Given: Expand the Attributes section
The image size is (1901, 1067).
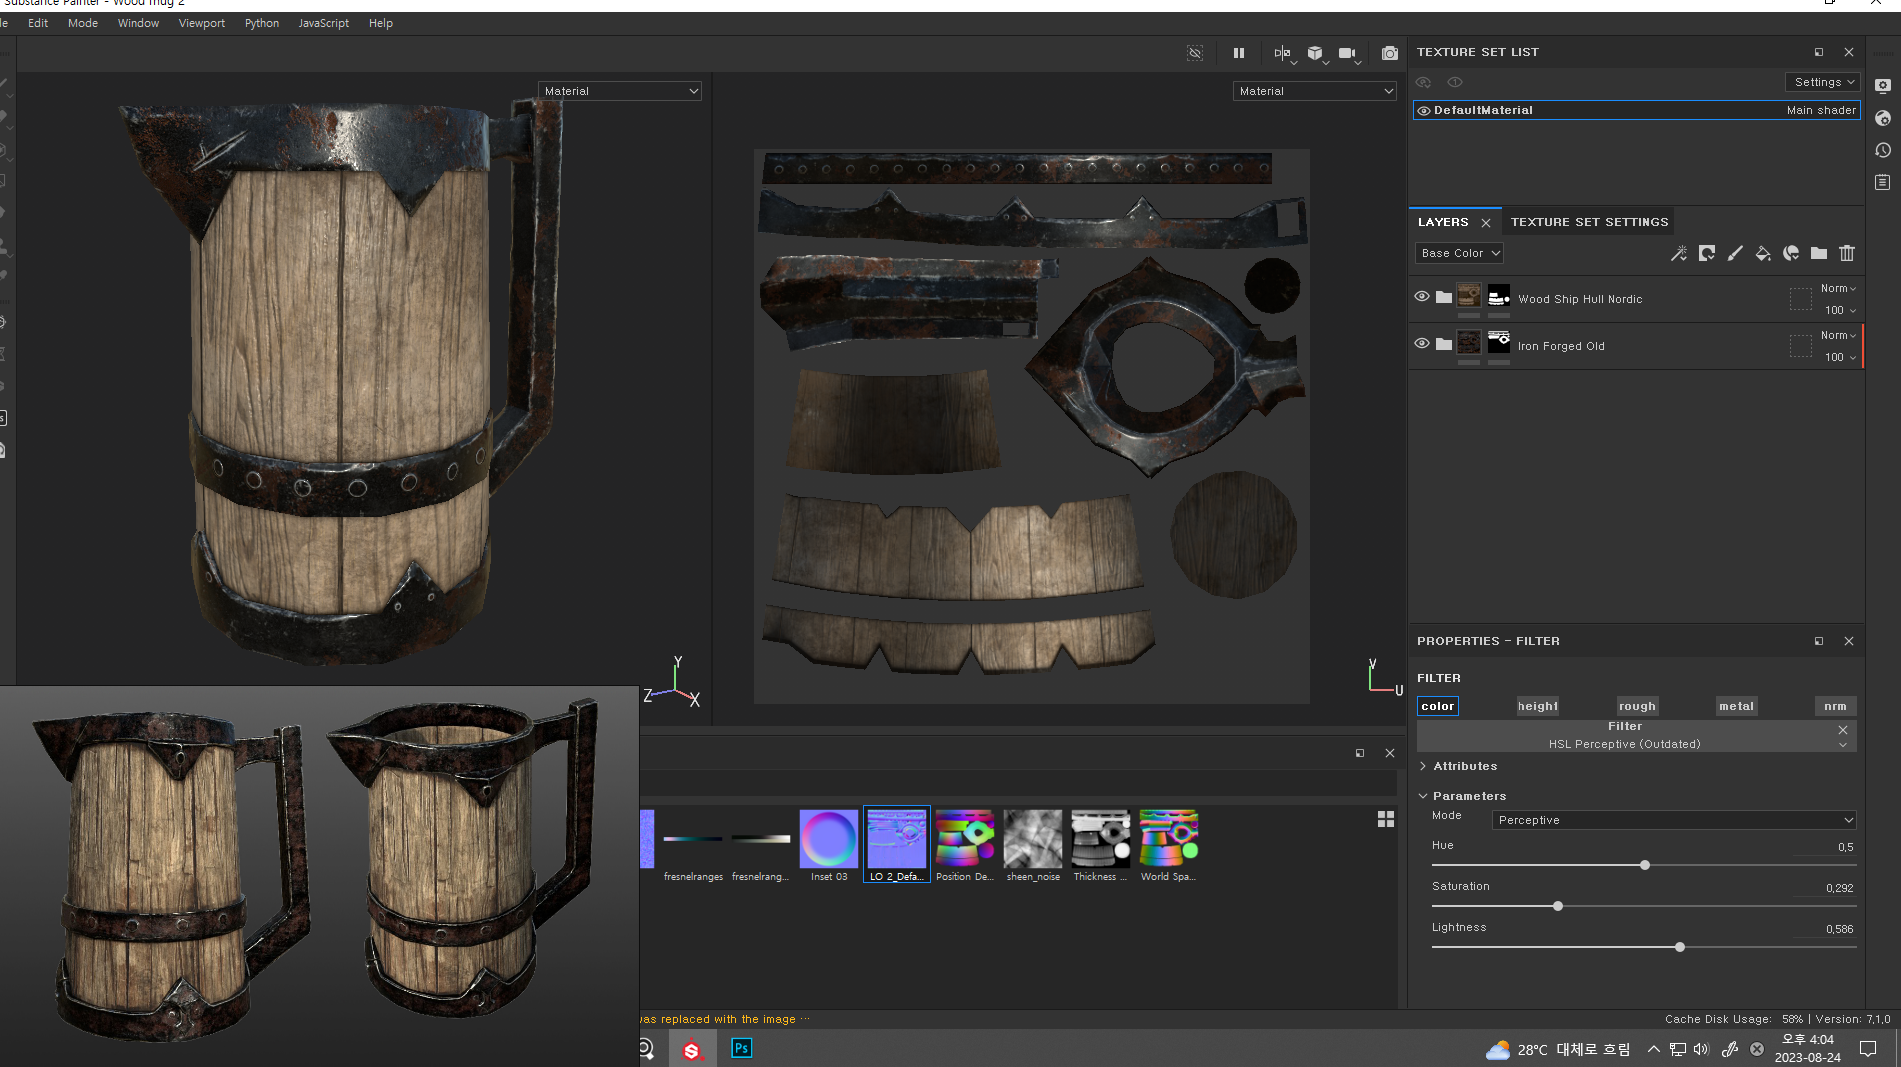Looking at the screenshot, I should (x=1465, y=766).
